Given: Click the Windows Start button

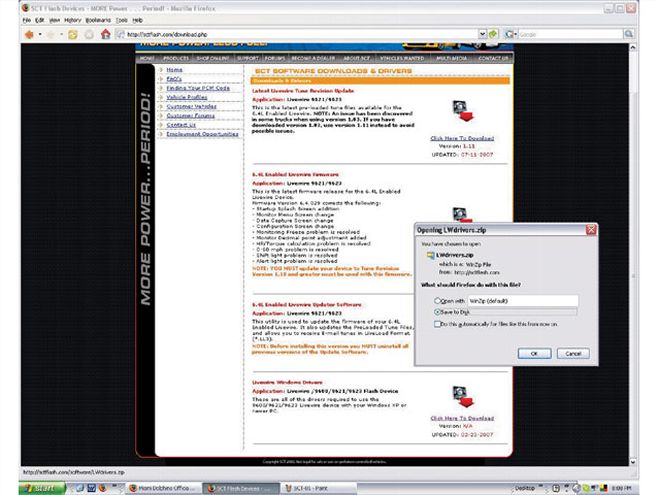Looking at the screenshot, I should (x=42, y=488).
